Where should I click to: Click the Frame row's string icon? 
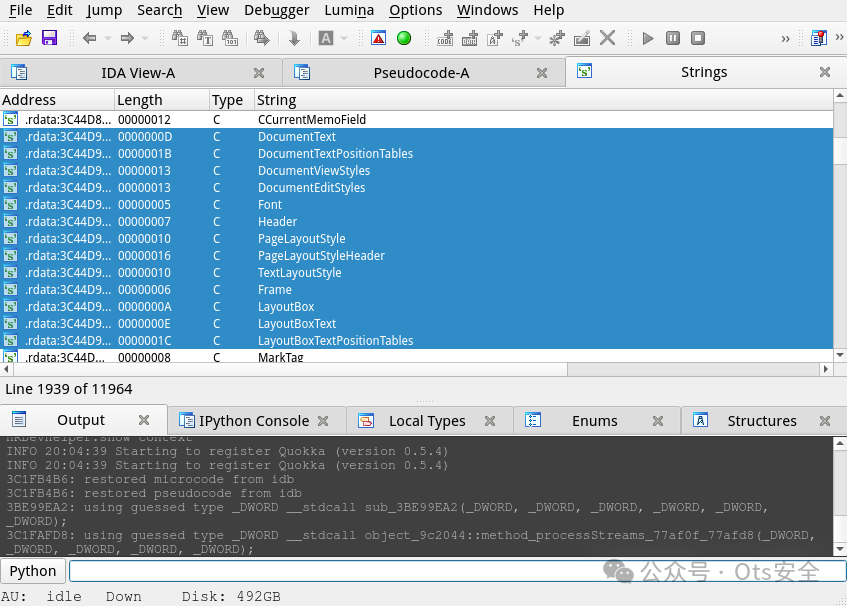tap(10, 289)
